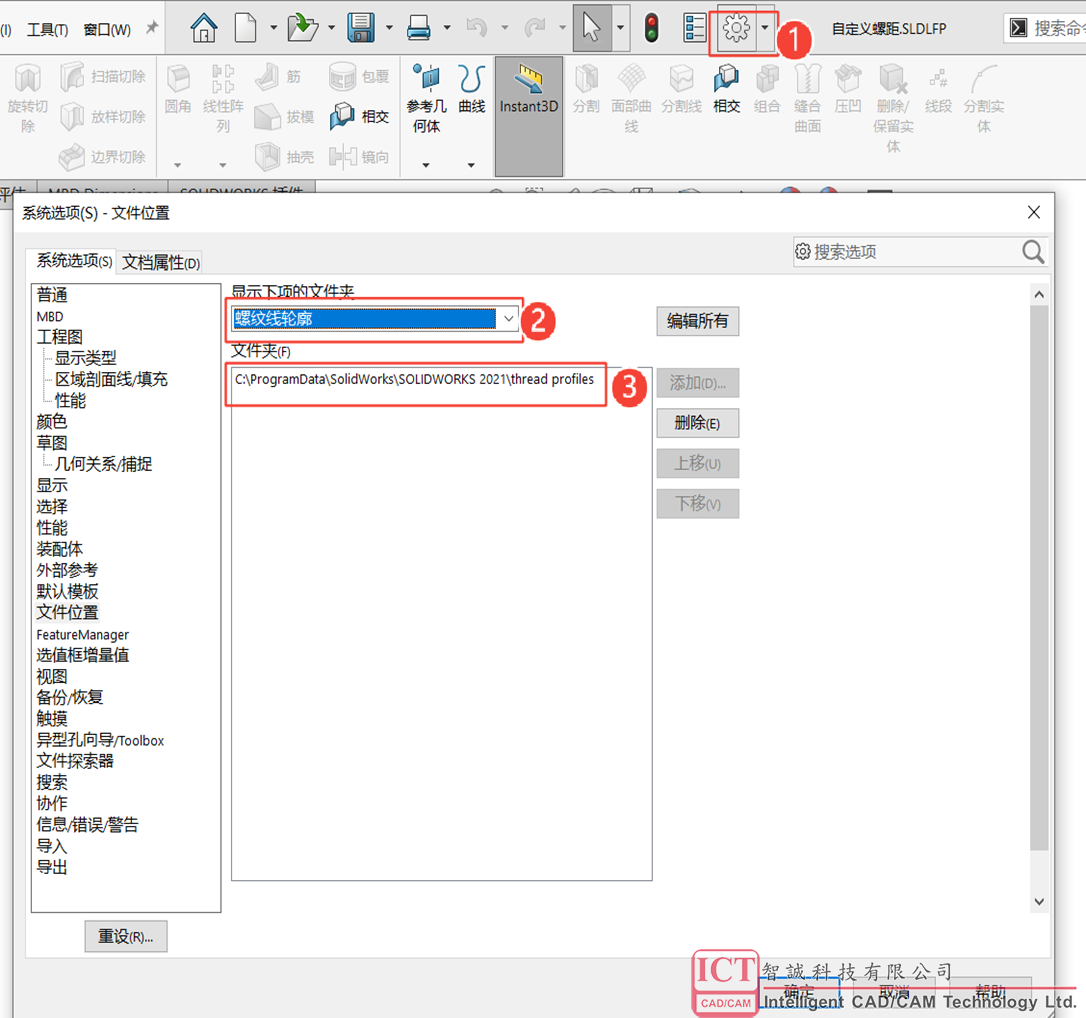Expand the dropdown arrow next to Select cursor
This screenshot has width=1086, height=1018.
coord(620,28)
